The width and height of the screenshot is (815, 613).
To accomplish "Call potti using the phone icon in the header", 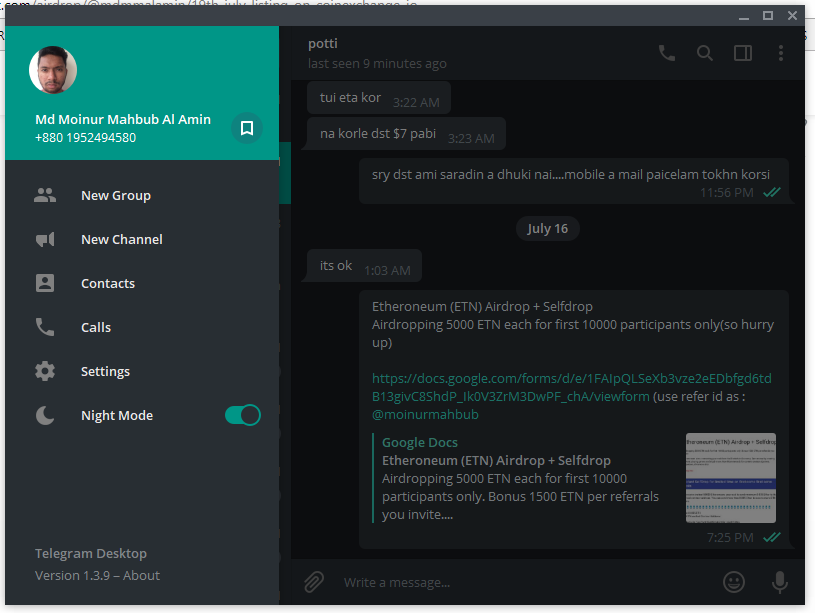I will coord(667,53).
